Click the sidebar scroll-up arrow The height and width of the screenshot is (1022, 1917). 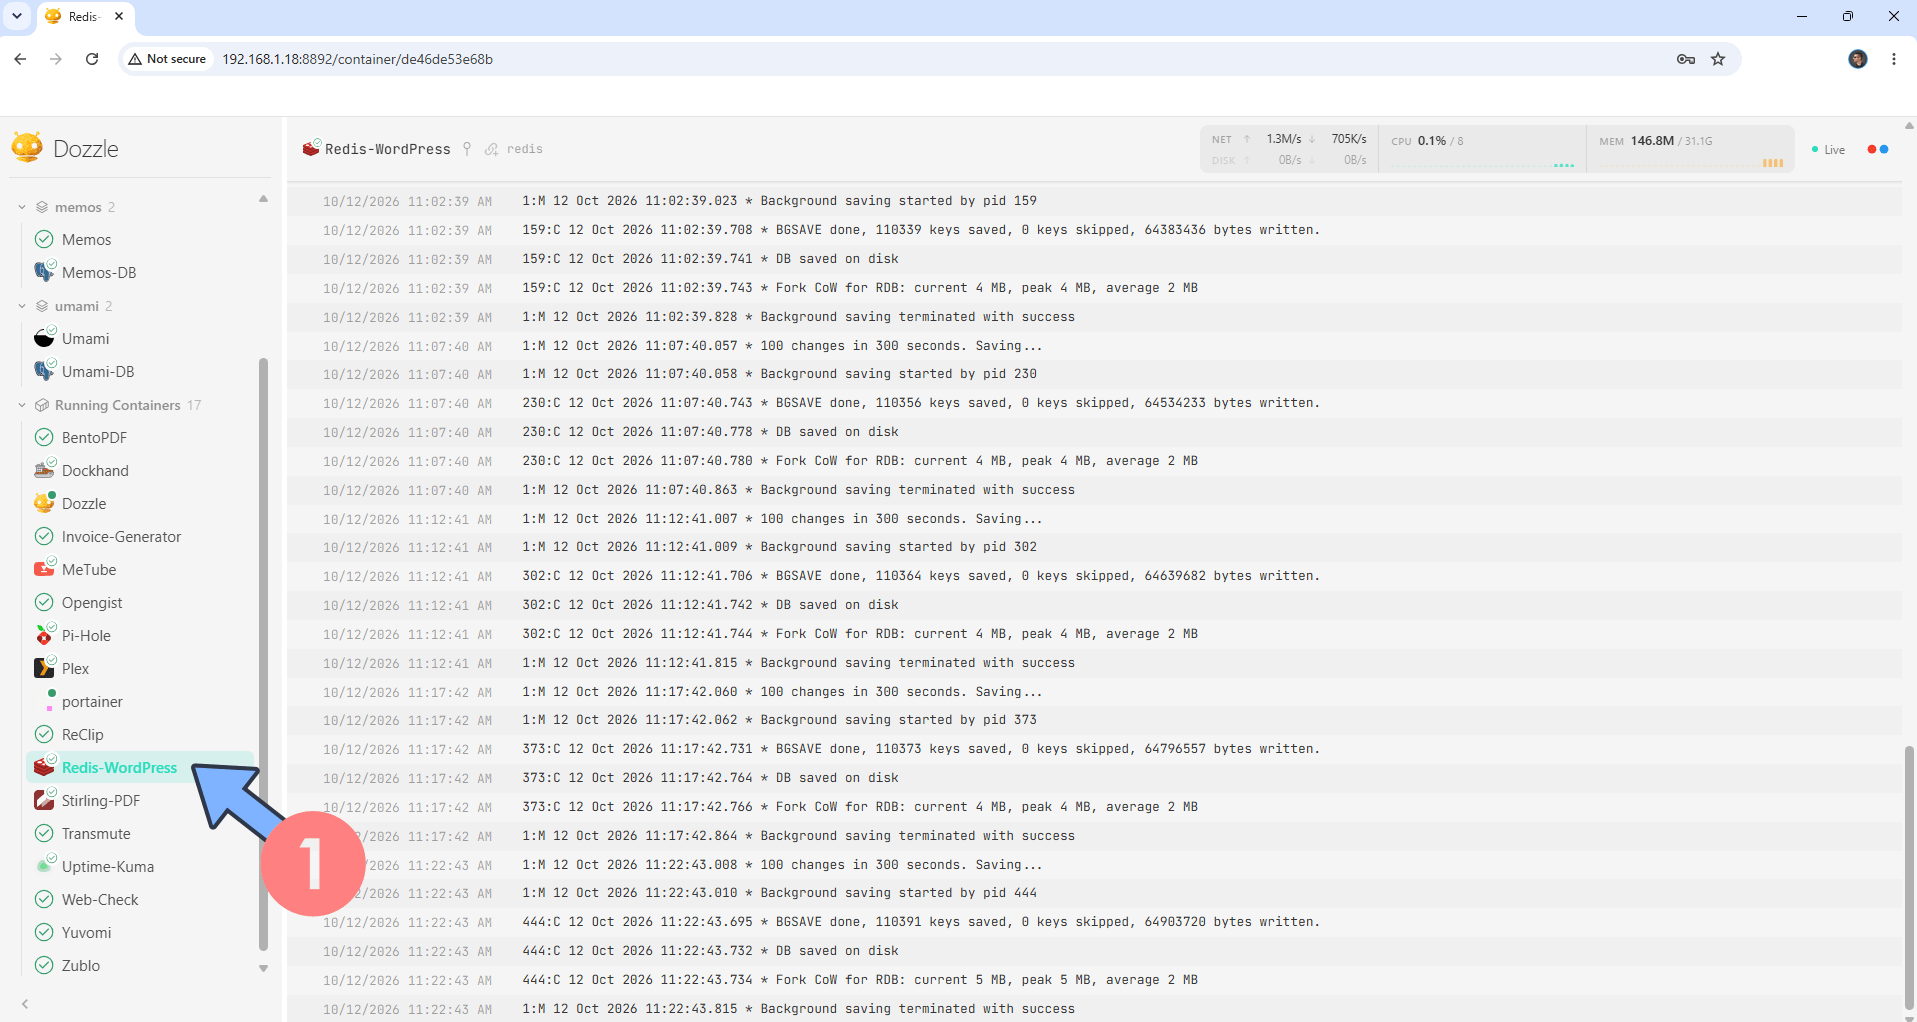point(264,199)
